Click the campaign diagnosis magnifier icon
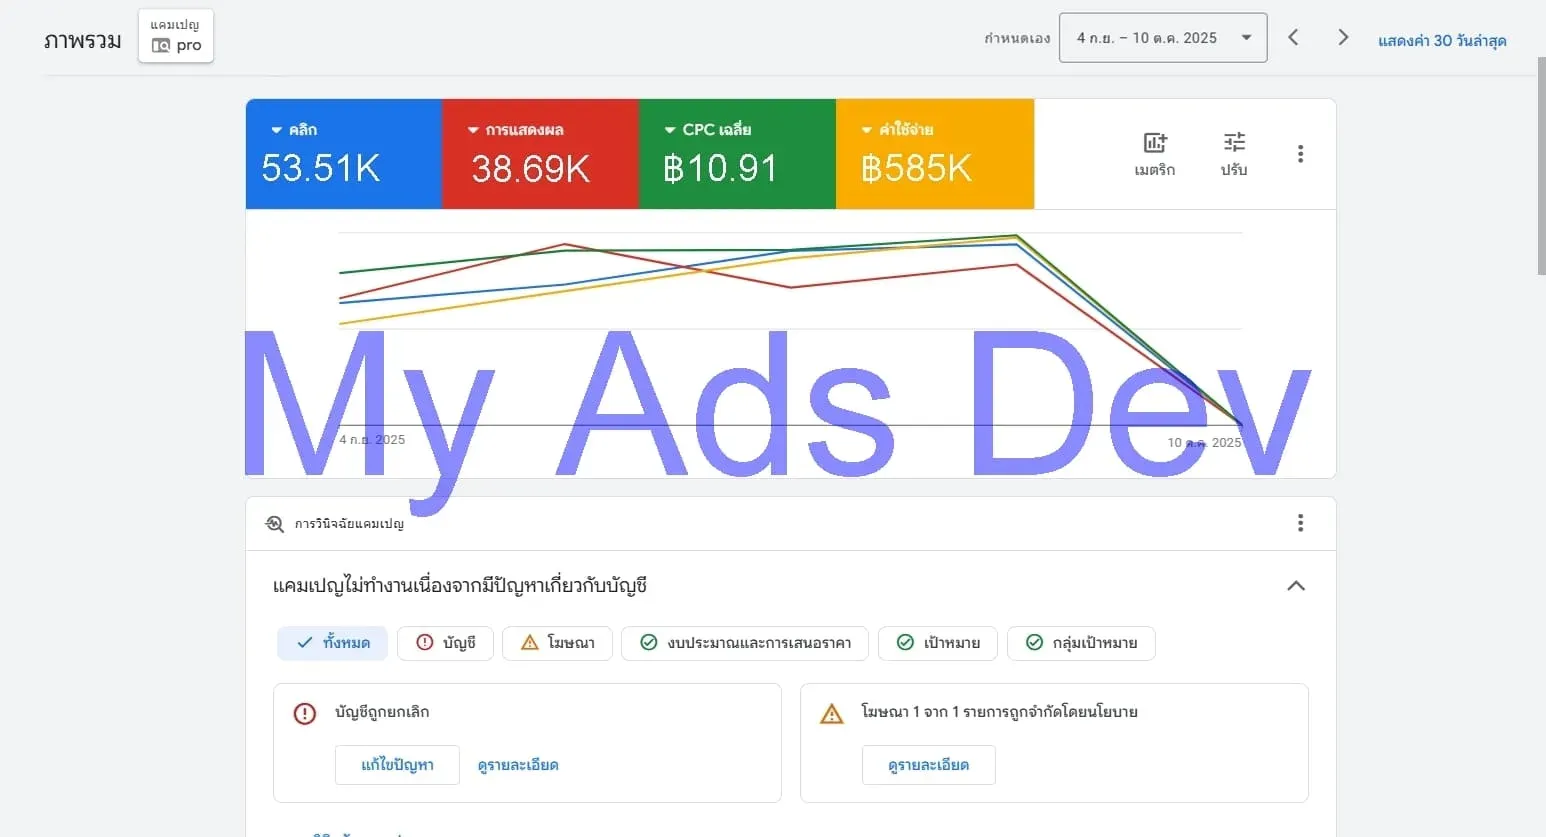 click(x=273, y=523)
